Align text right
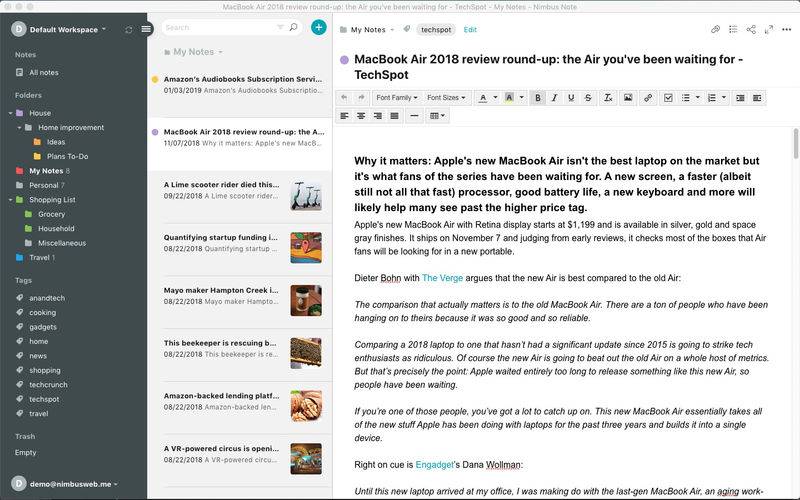Image resolution: width=800 pixels, height=500 pixels. 378,116
